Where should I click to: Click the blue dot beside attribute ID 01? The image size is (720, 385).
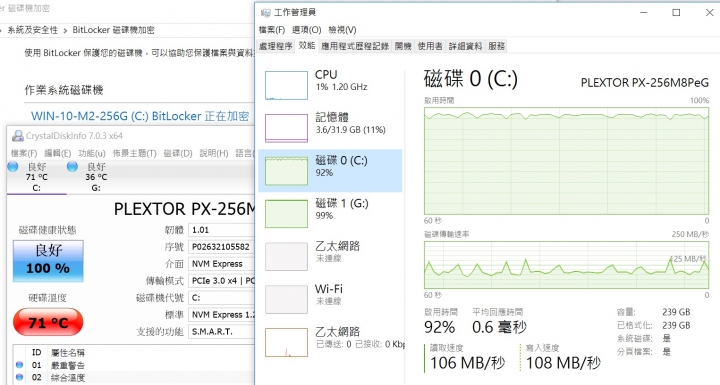[19, 365]
